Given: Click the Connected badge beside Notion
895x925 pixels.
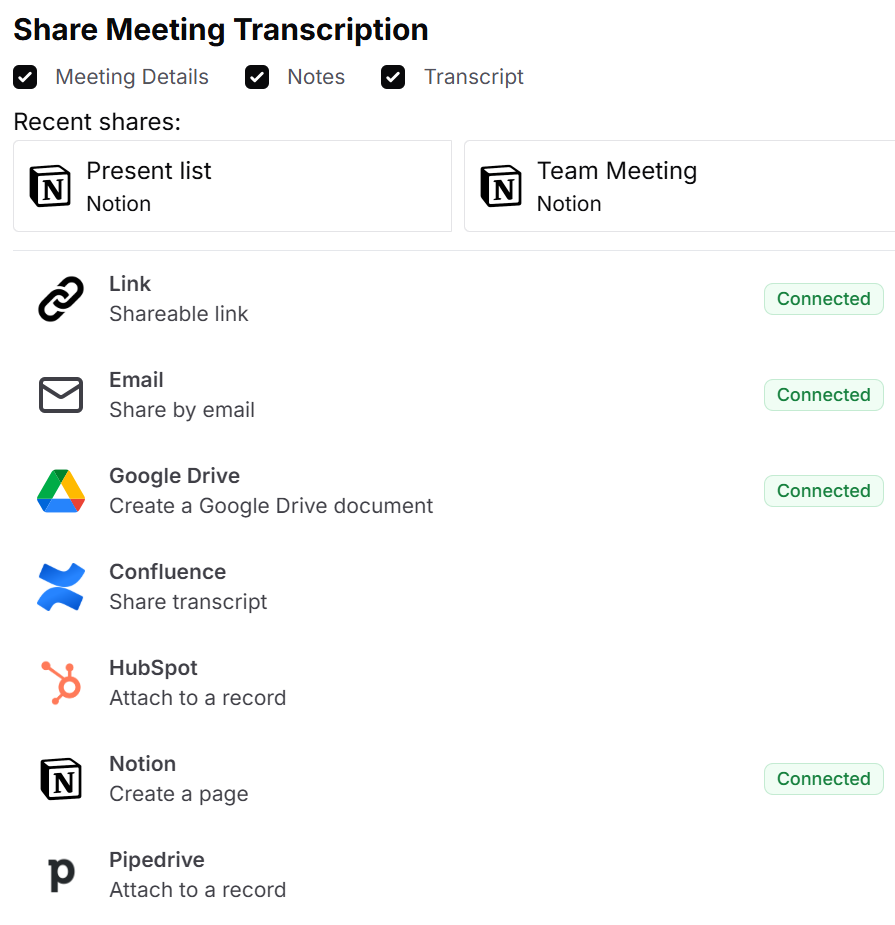Looking at the screenshot, I should (x=823, y=778).
